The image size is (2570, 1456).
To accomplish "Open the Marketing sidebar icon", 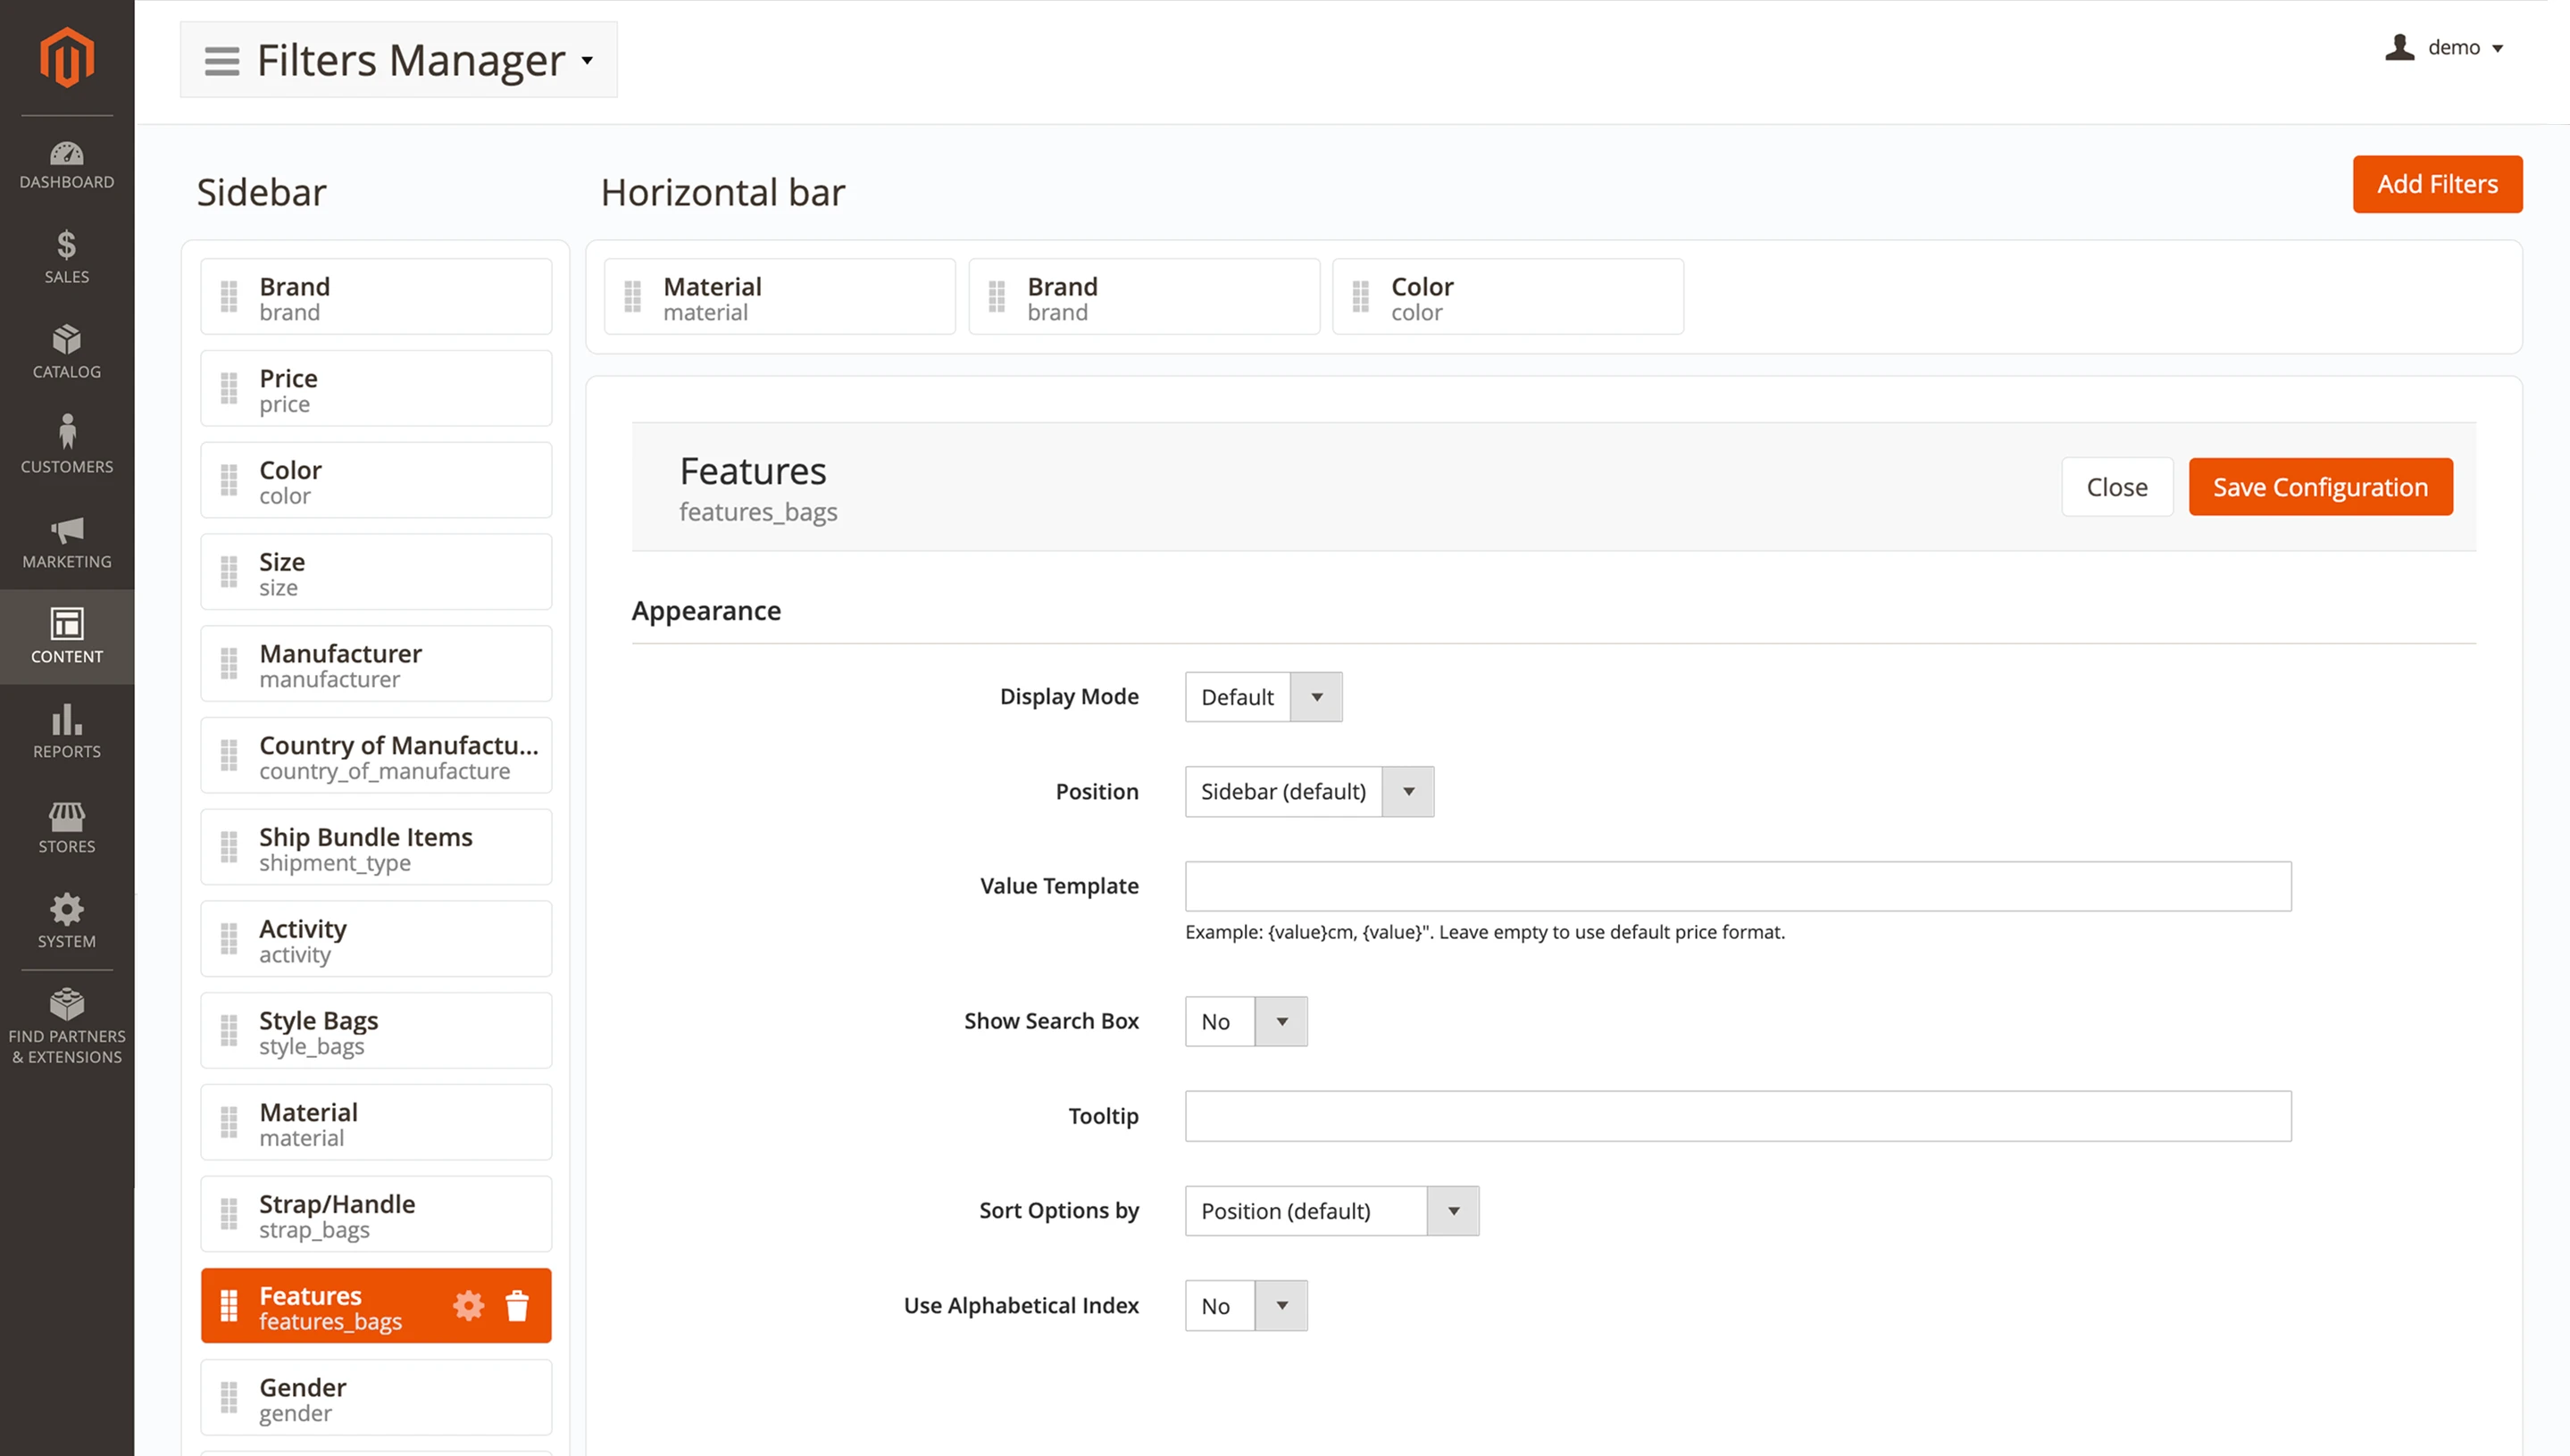I will 66,540.
